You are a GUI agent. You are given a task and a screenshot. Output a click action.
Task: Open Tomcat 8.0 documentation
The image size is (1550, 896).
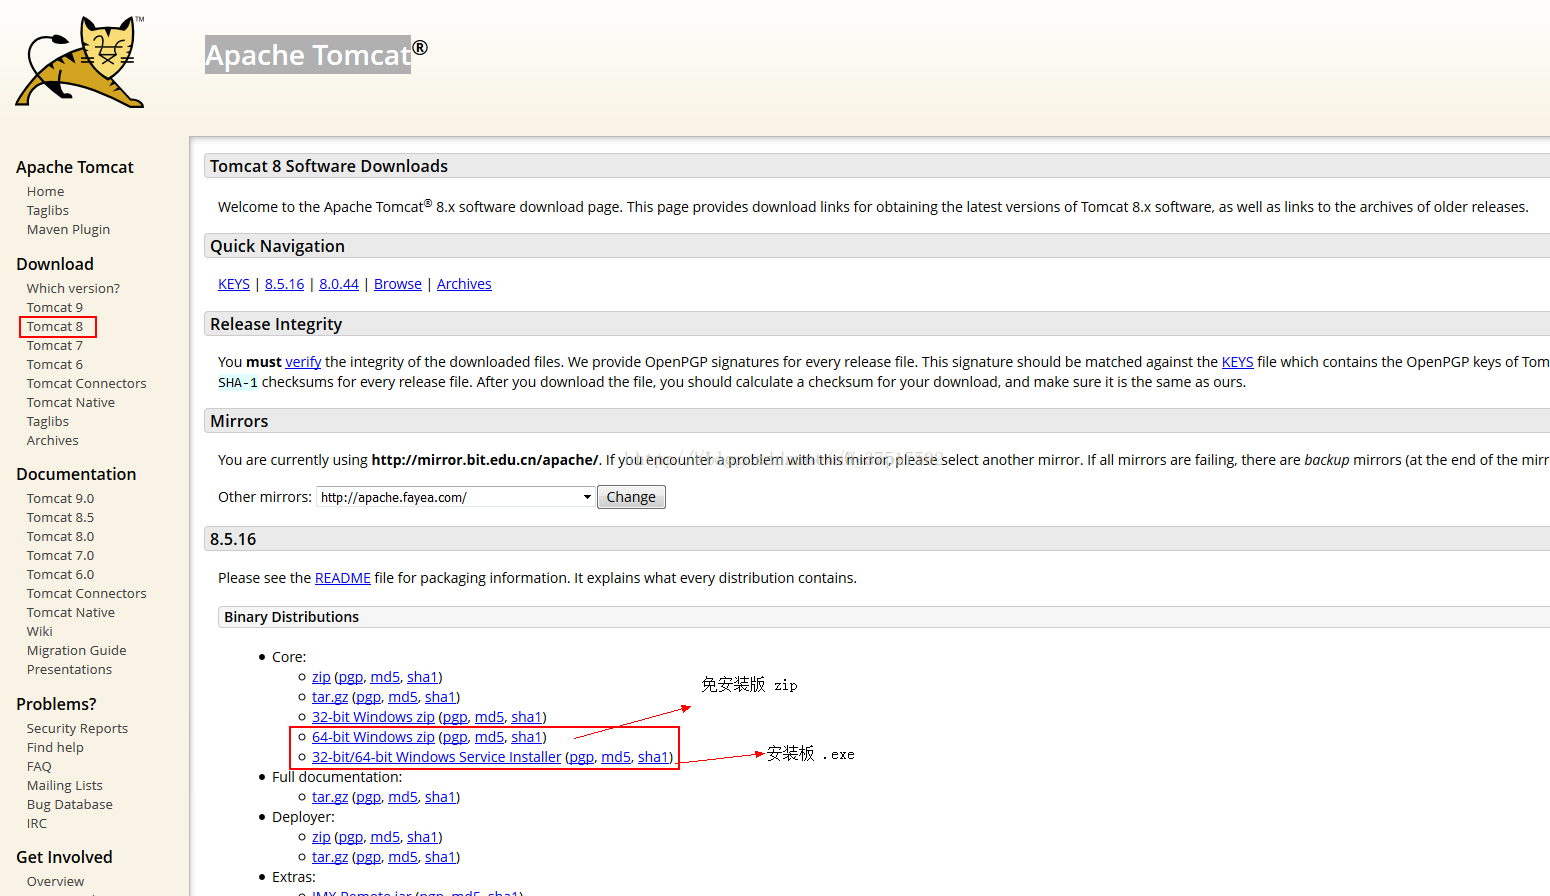pos(60,536)
